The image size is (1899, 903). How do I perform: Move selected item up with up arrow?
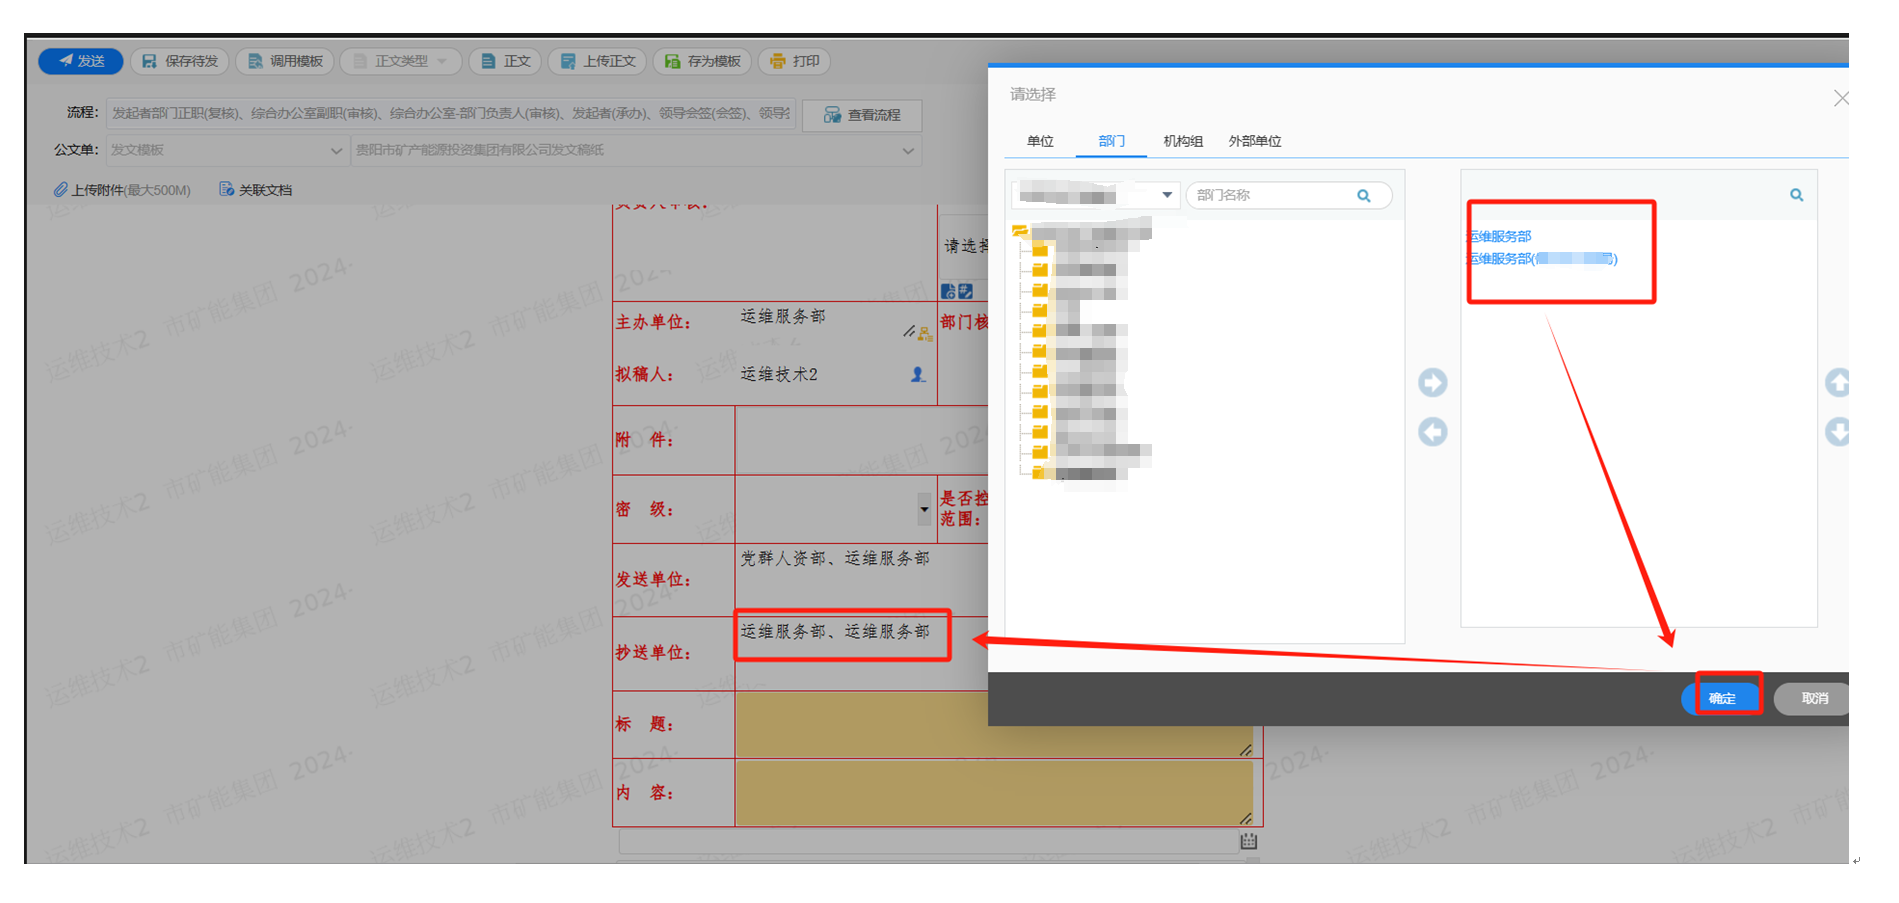[x=1837, y=382]
